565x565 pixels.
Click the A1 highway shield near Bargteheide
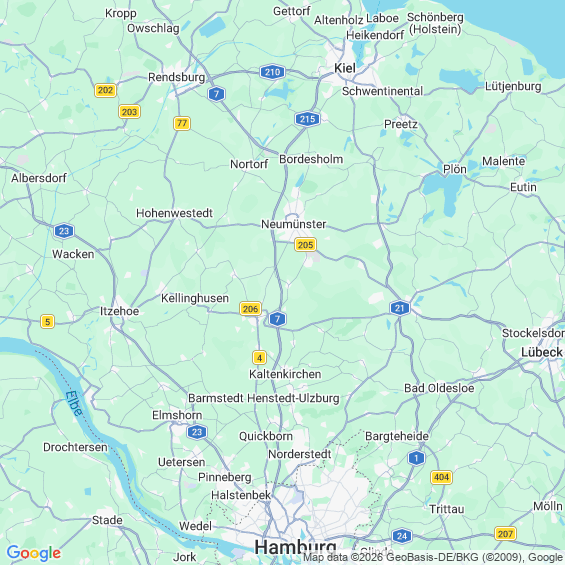coord(417,458)
